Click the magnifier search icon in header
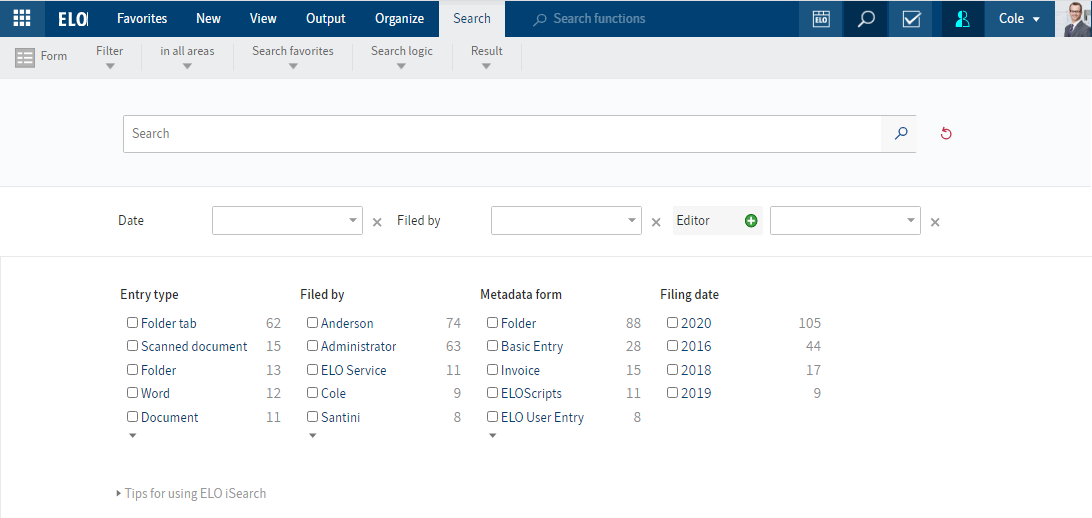Screen dimensions: 1092x518 866,19
